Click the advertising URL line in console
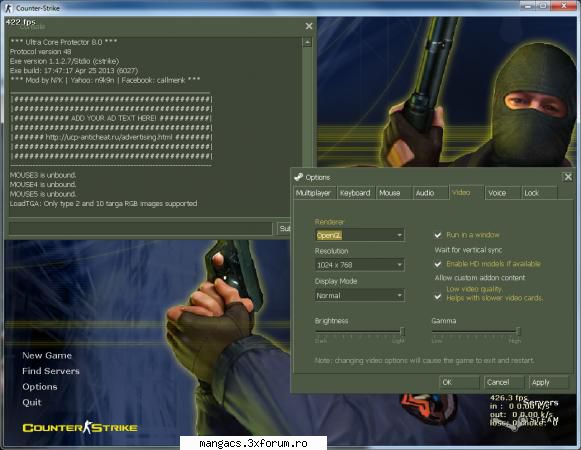Screen dimensions: 581x450 (112, 138)
